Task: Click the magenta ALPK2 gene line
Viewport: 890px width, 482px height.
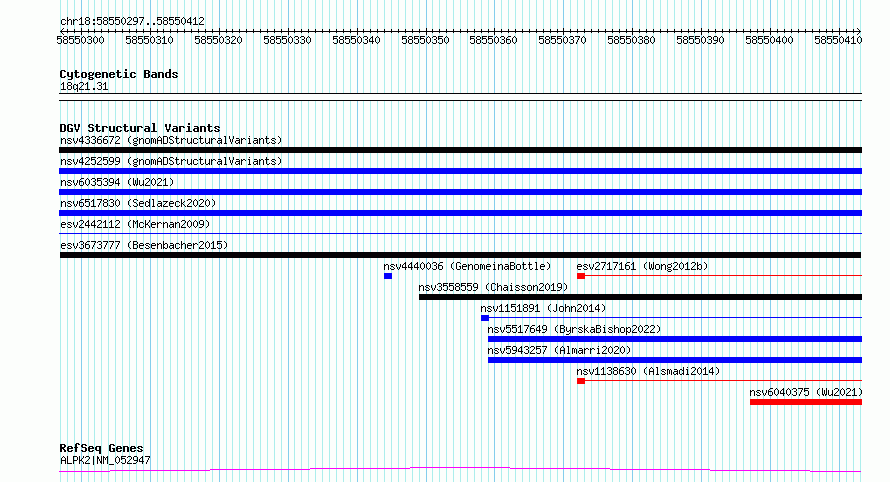Action: 460,470
